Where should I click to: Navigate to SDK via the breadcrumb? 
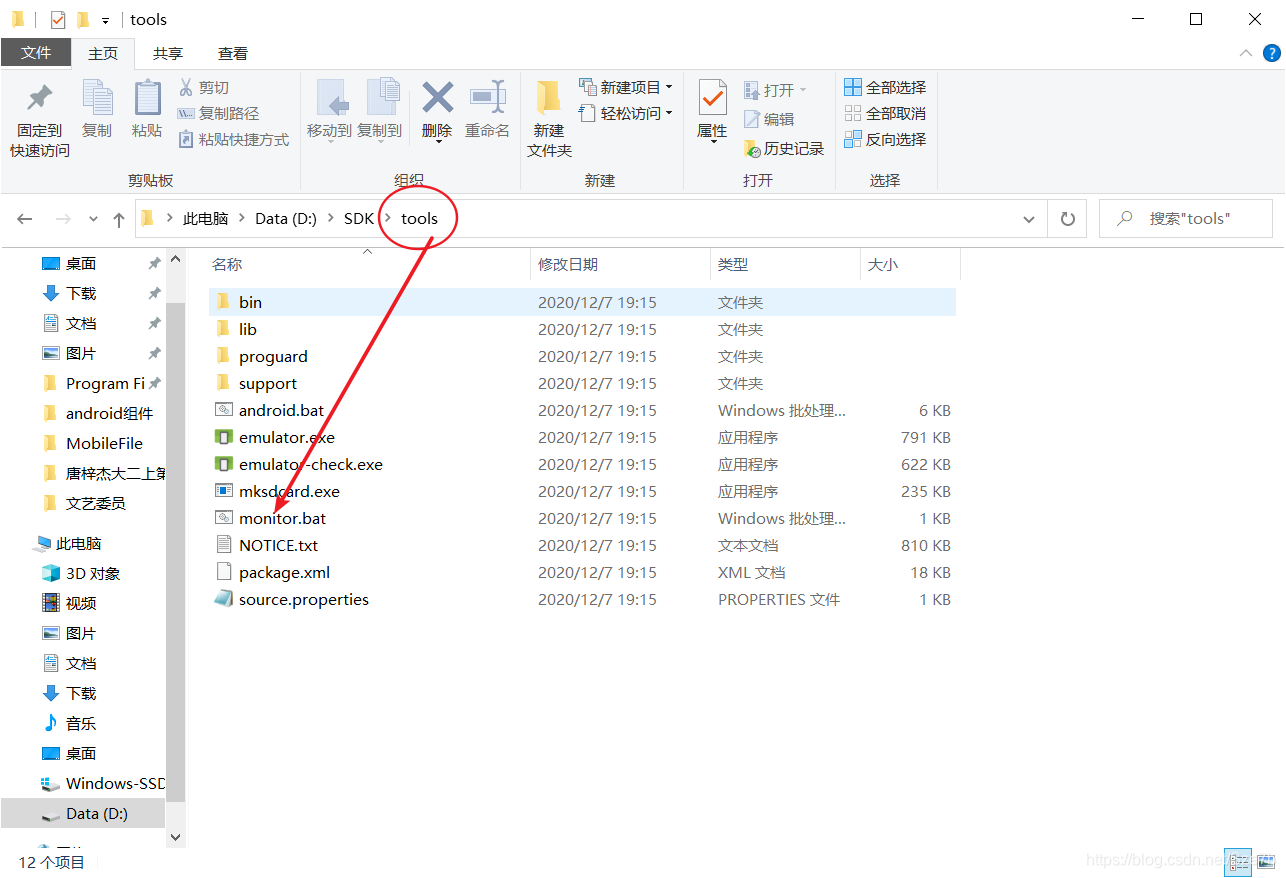[x=359, y=218]
